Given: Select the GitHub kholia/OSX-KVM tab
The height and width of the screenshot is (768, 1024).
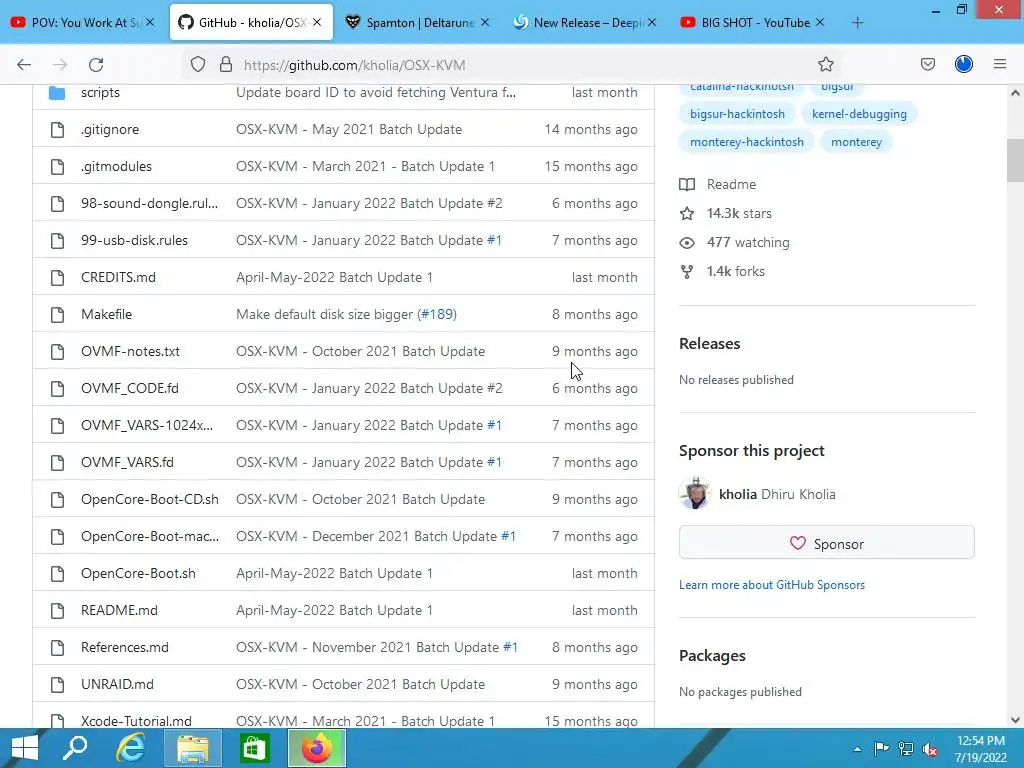Looking at the screenshot, I should coord(251,23).
